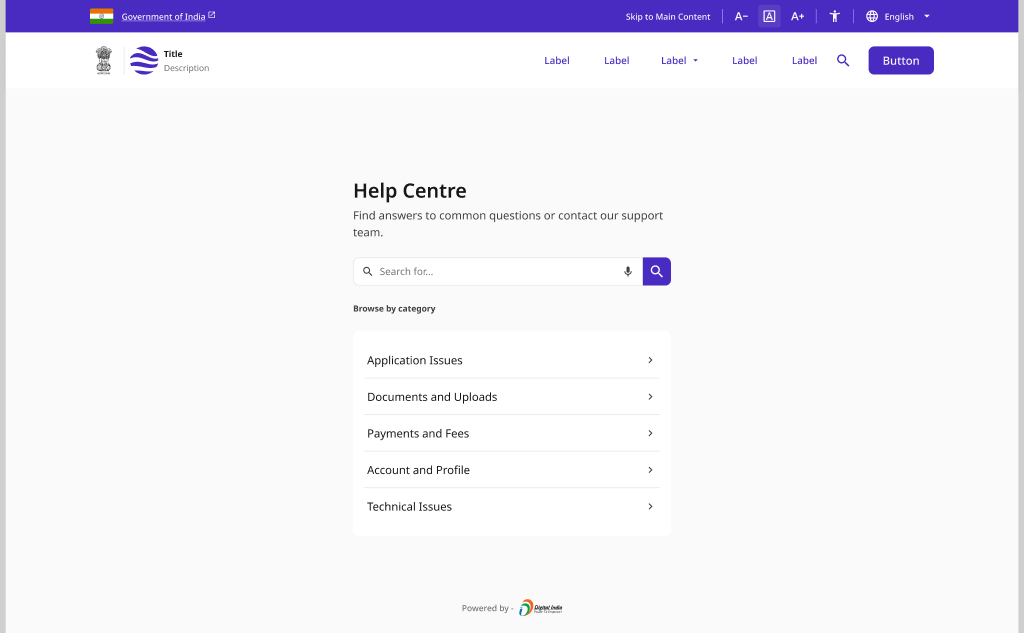Decrease font size with A- icon
The height and width of the screenshot is (633, 1024).
(x=741, y=16)
